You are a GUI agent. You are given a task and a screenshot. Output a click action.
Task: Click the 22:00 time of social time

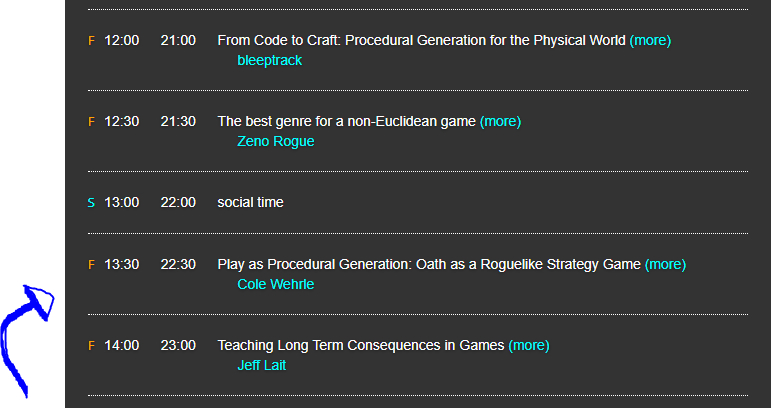click(178, 203)
